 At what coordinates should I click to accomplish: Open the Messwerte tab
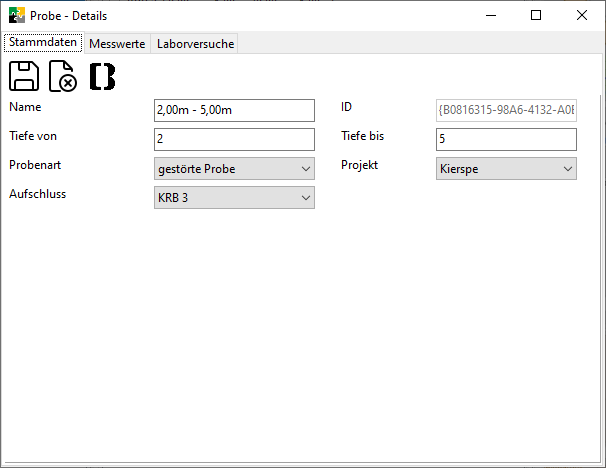coord(119,44)
